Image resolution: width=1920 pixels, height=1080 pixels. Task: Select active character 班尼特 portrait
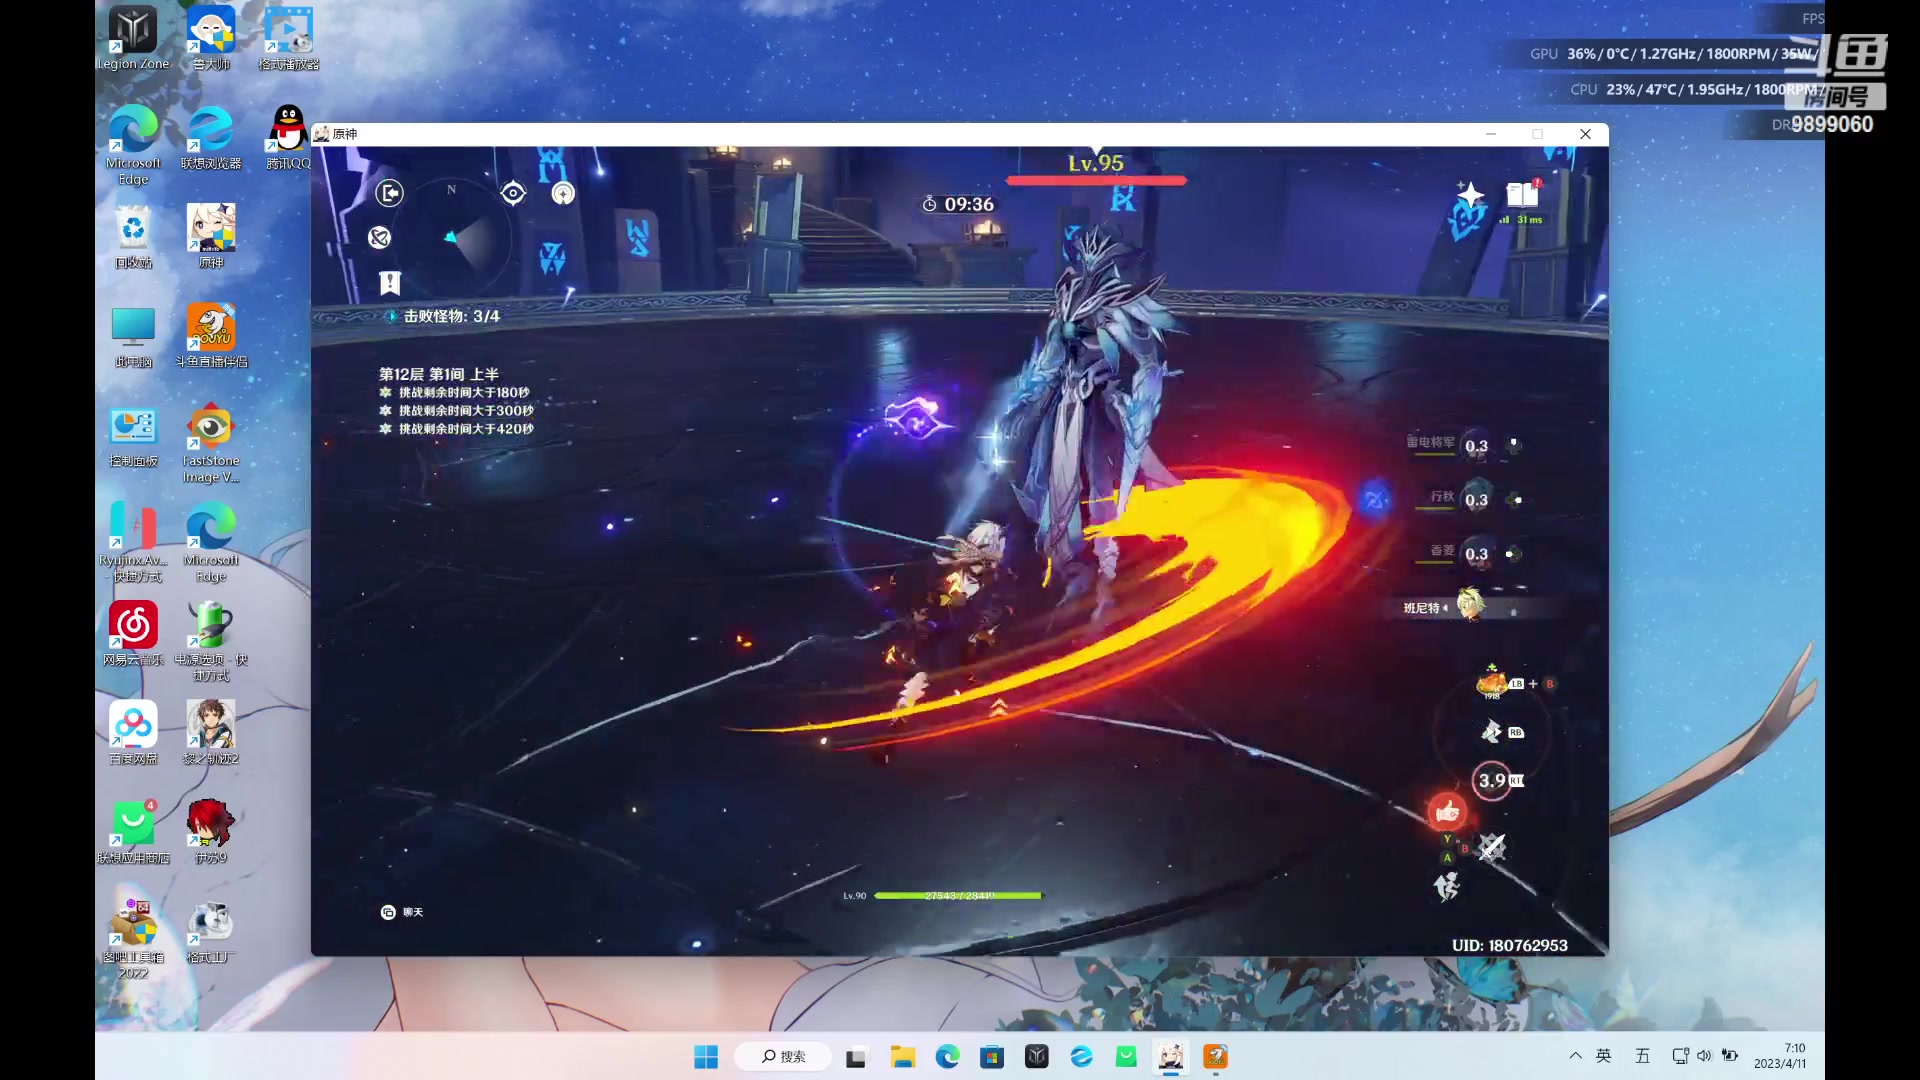[x=1470, y=605]
